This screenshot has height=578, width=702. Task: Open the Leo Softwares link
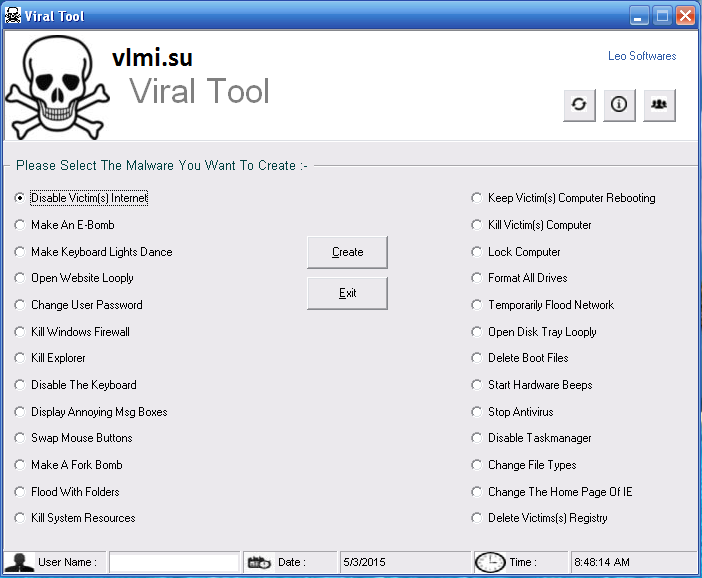[642, 56]
